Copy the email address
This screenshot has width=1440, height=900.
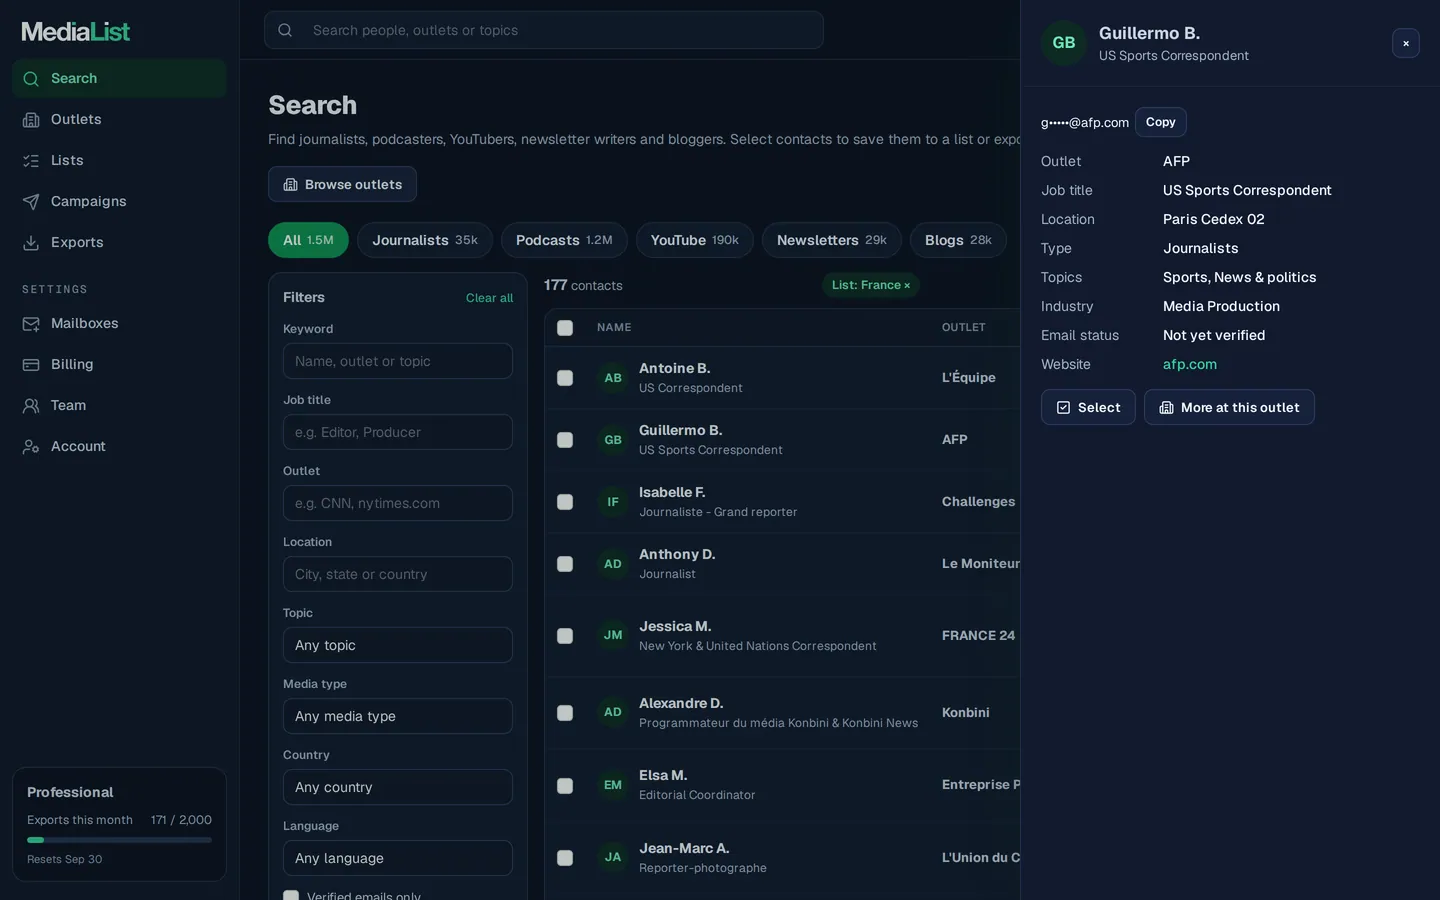[x=1160, y=122]
